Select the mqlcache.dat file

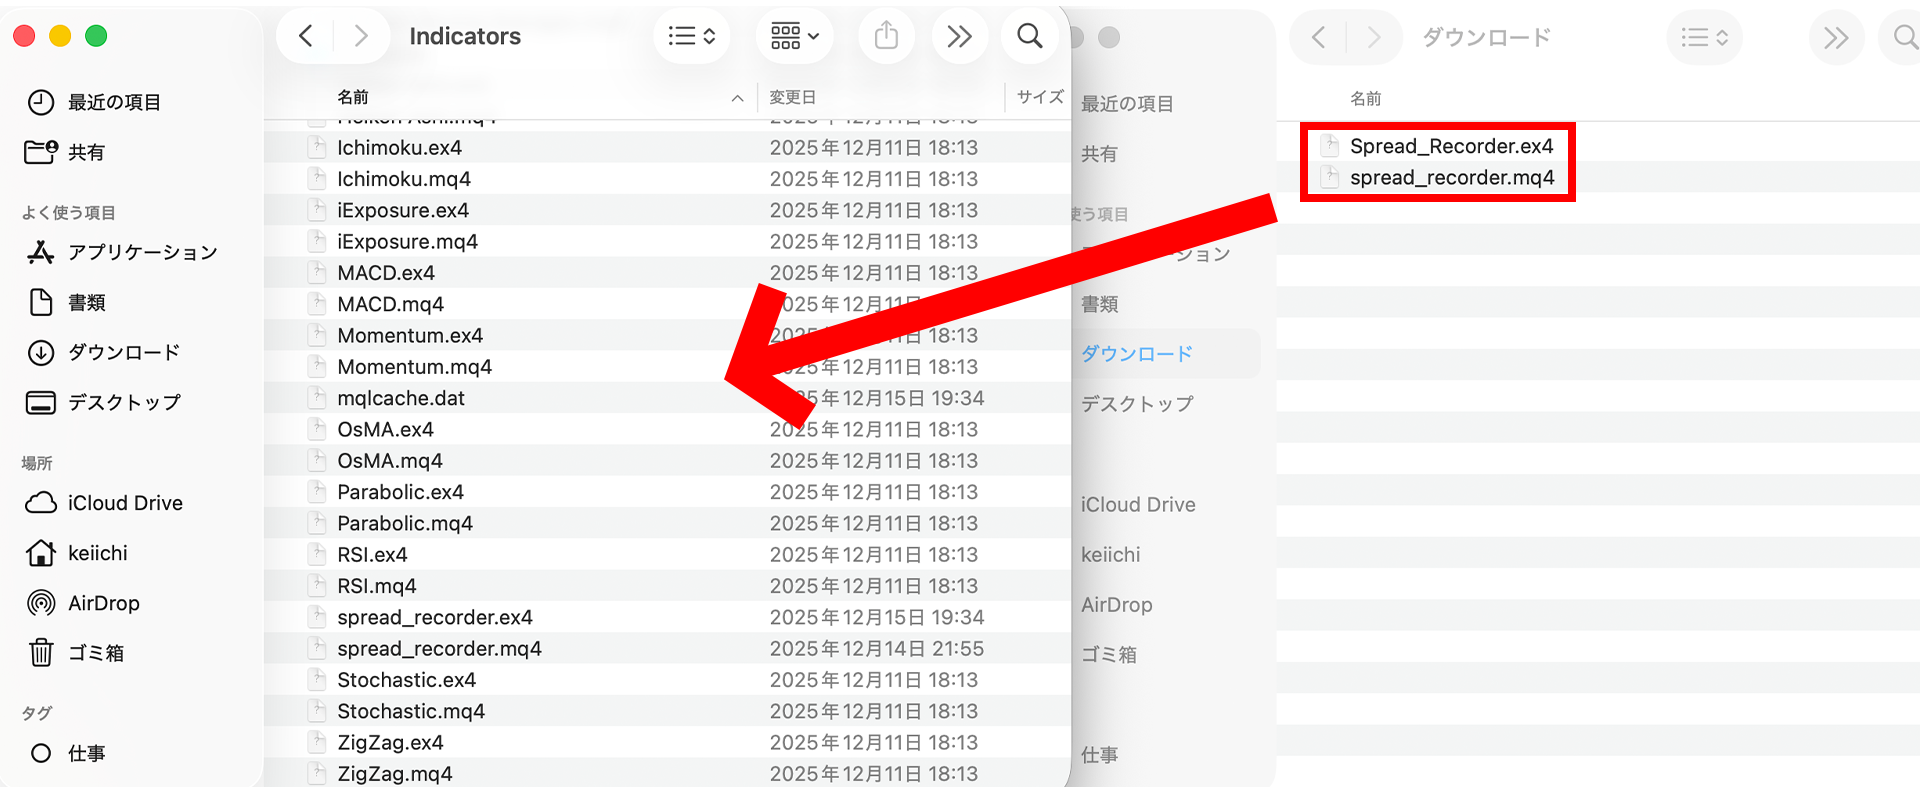pyautogui.click(x=400, y=398)
